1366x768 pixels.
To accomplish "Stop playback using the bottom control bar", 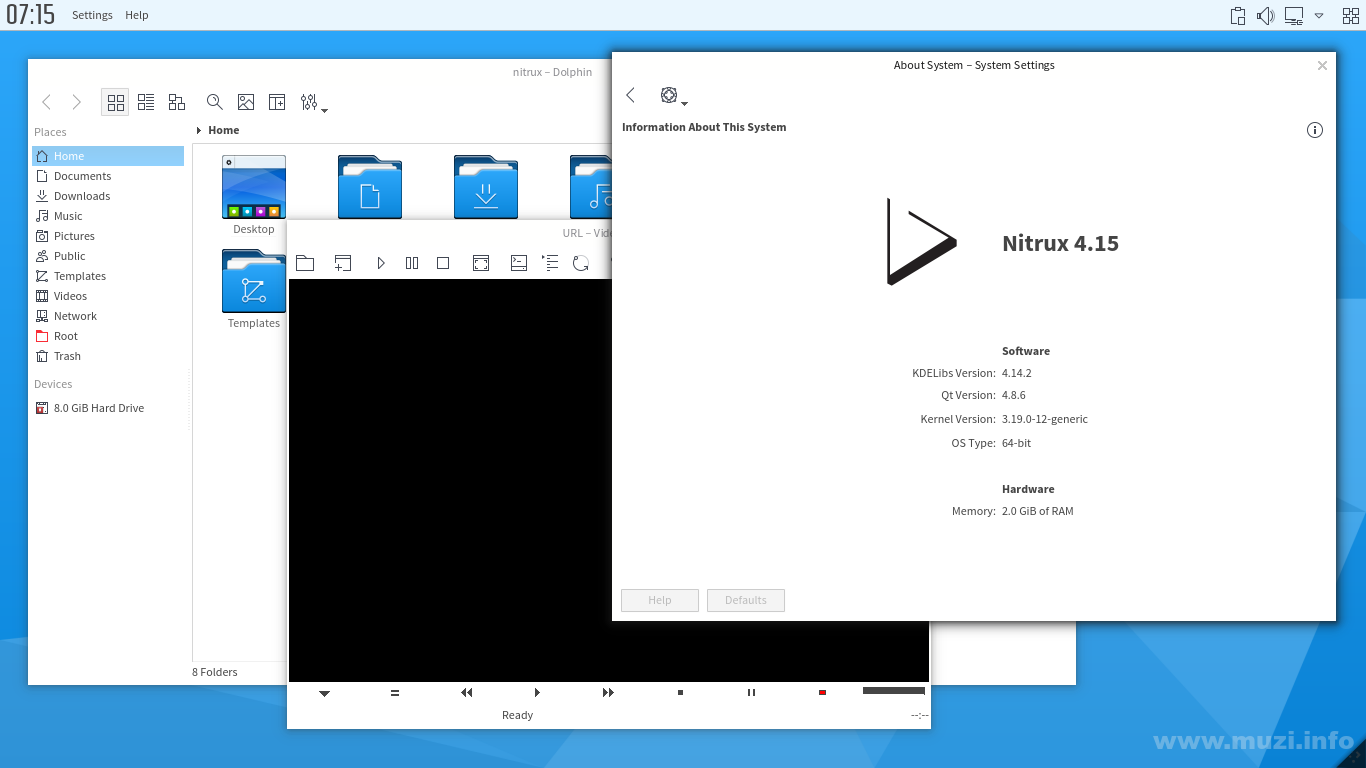I will tap(680, 693).
